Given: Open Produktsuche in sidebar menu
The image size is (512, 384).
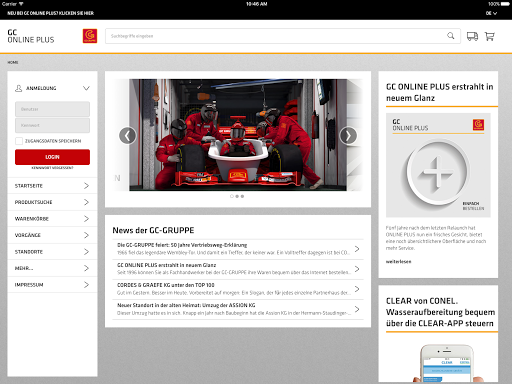Looking at the screenshot, I should [52, 202].
